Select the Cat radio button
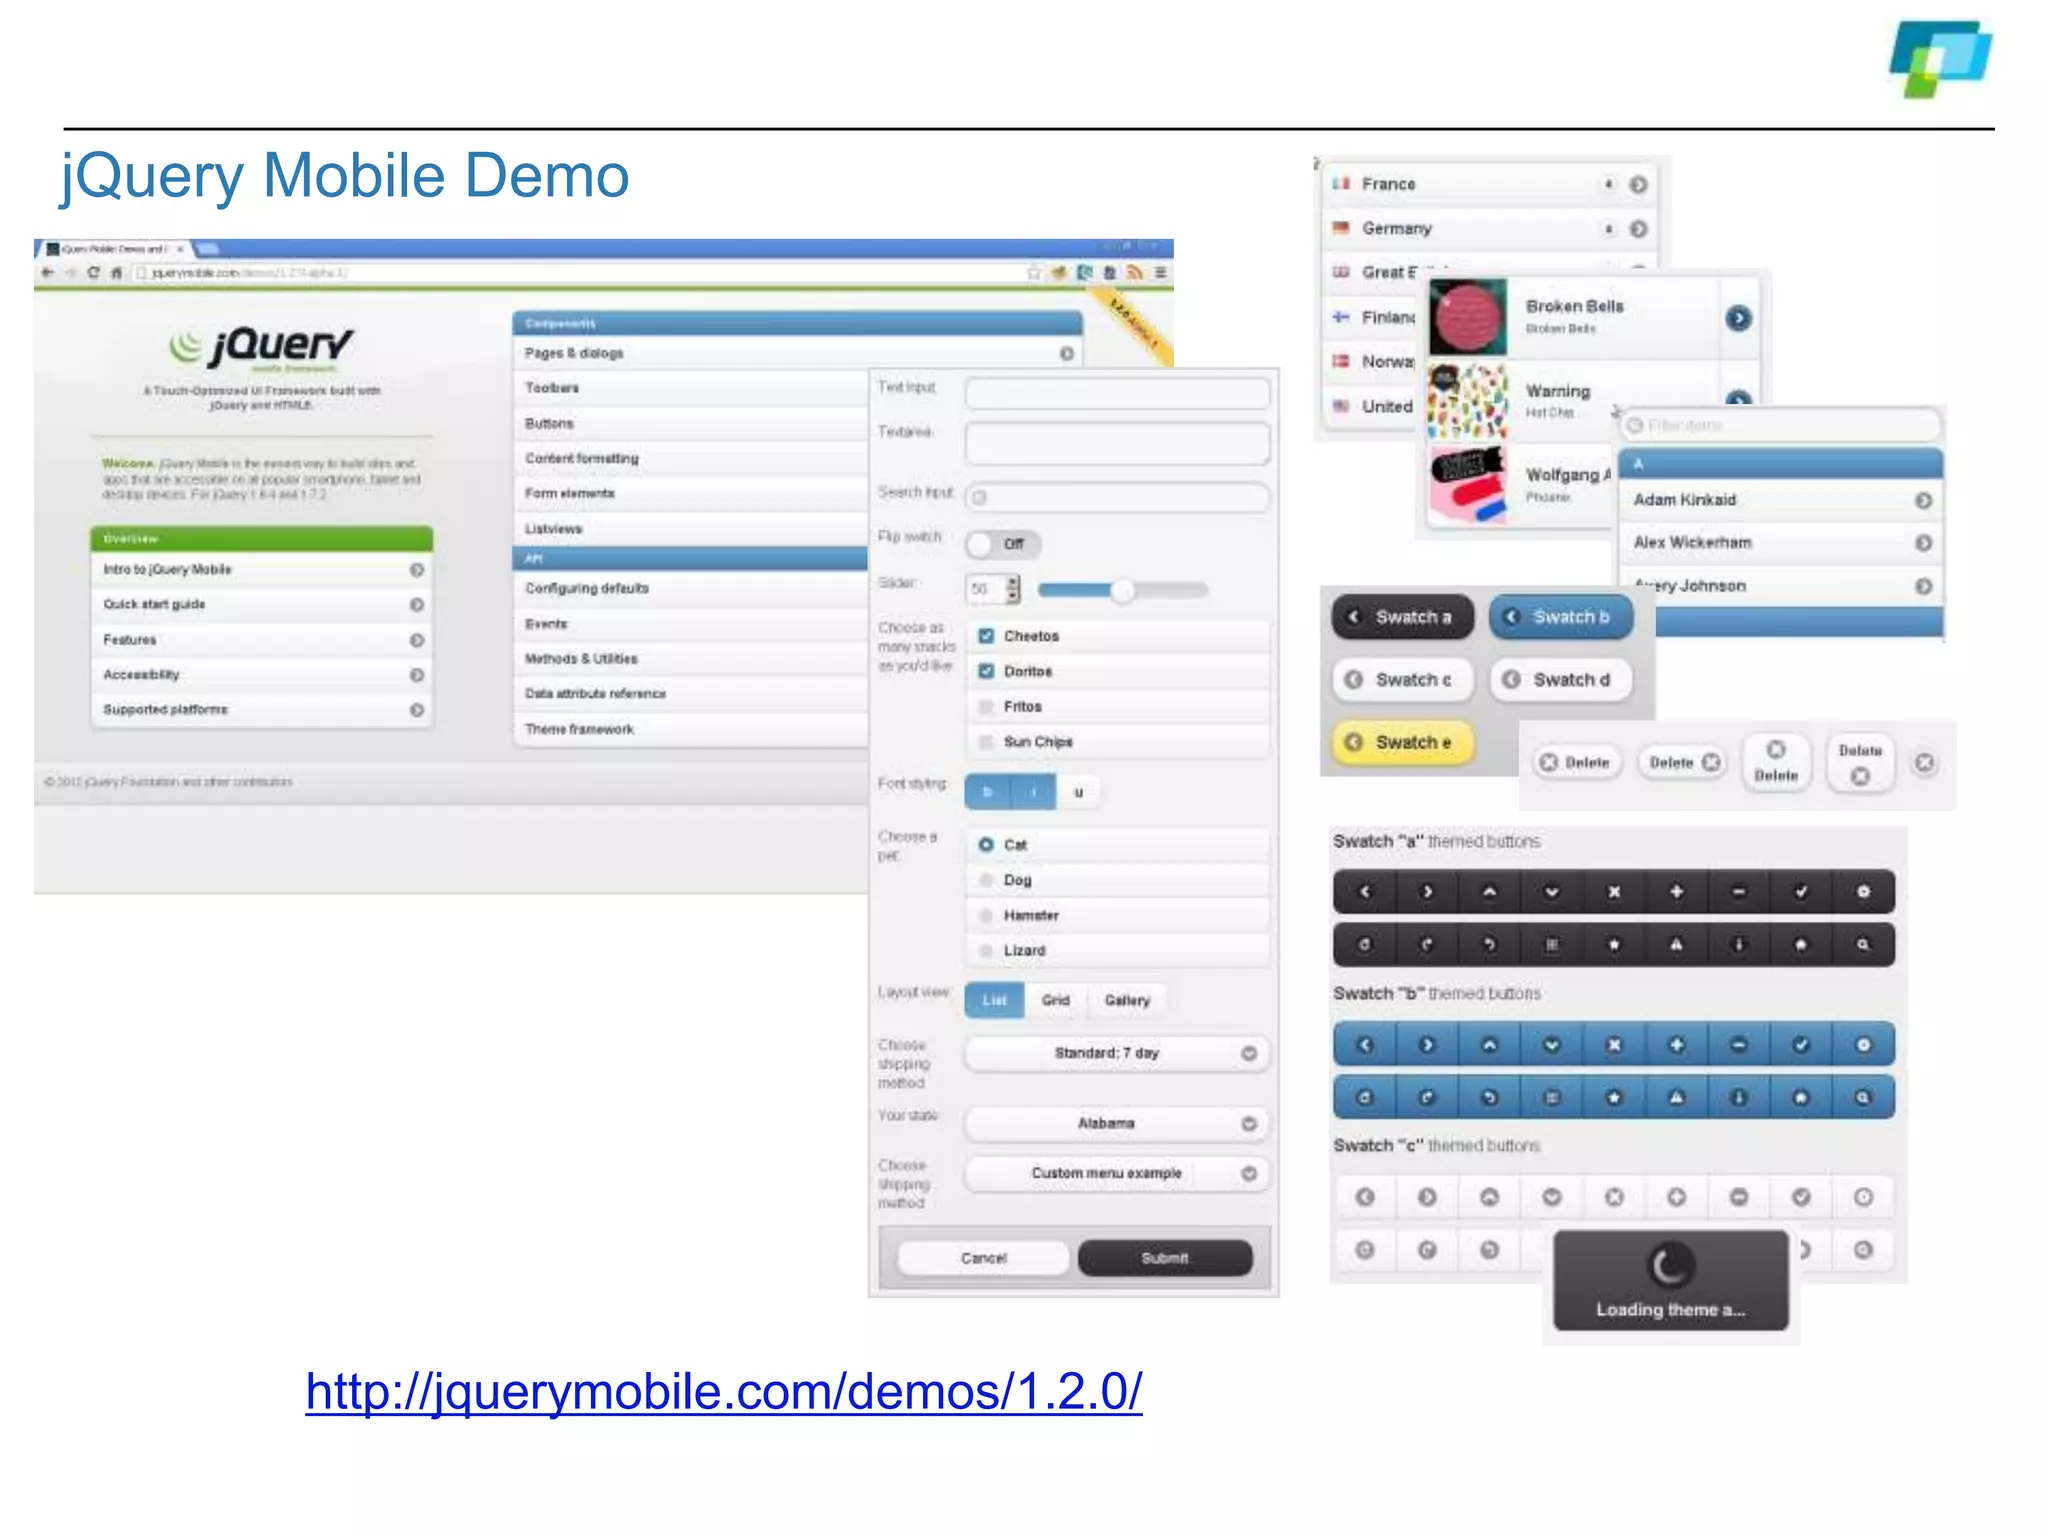The height and width of the screenshot is (1536, 2048). pyautogui.click(x=986, y=845)
